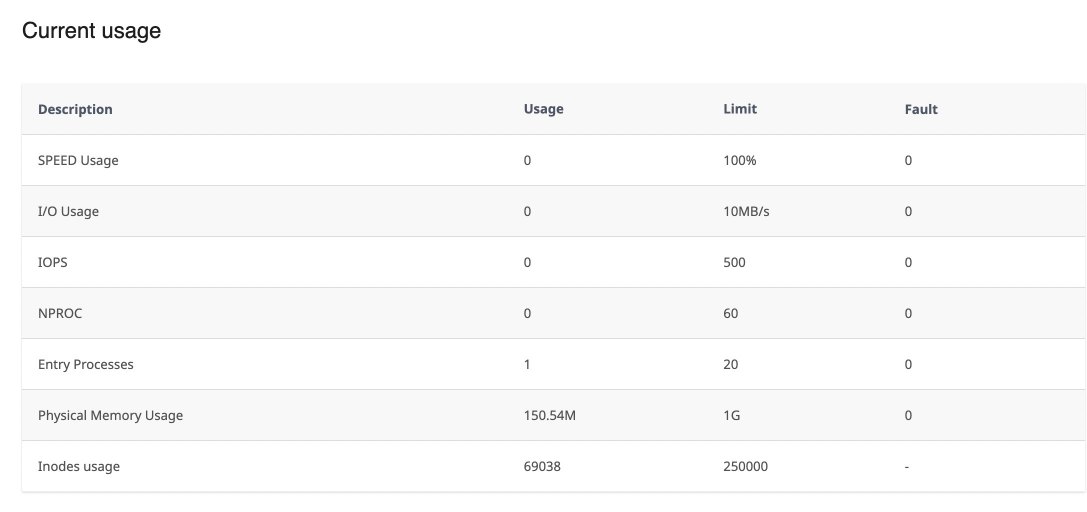Select the 1G memory limit value
1087x512 pixels.
pyautogui.click(x=731, y=416)
